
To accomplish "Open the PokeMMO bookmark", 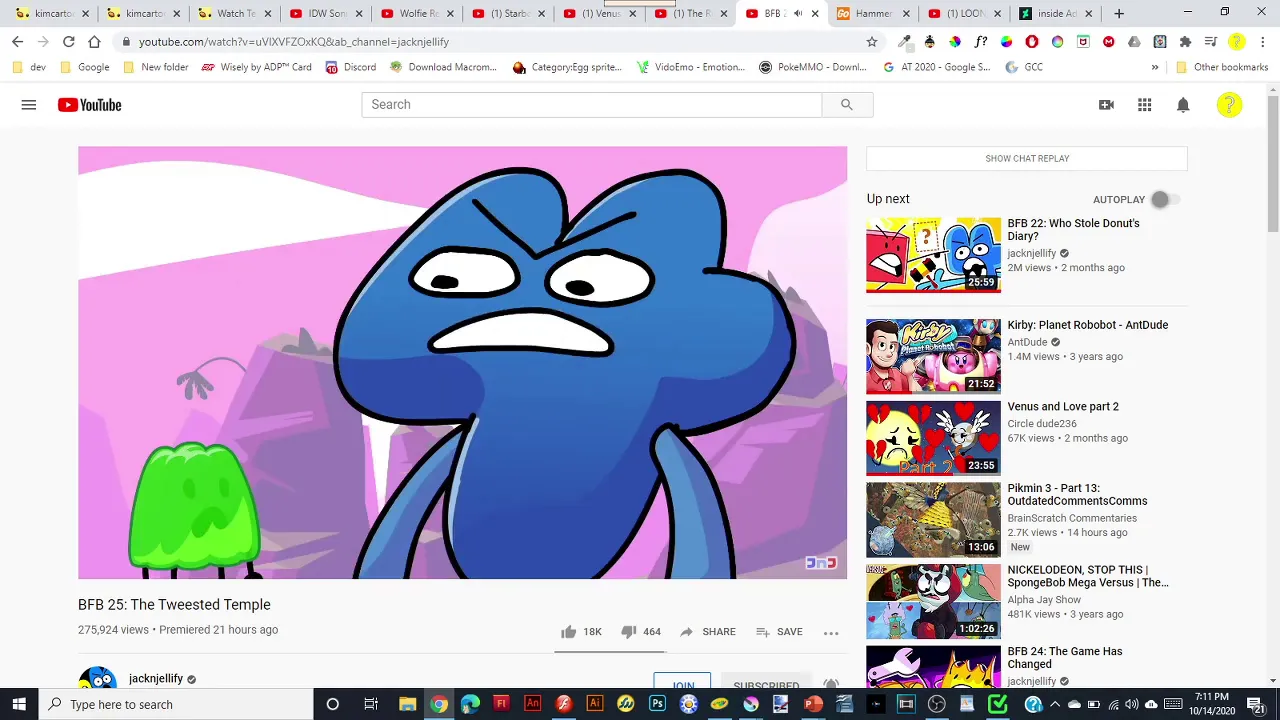I will point(813,67).
